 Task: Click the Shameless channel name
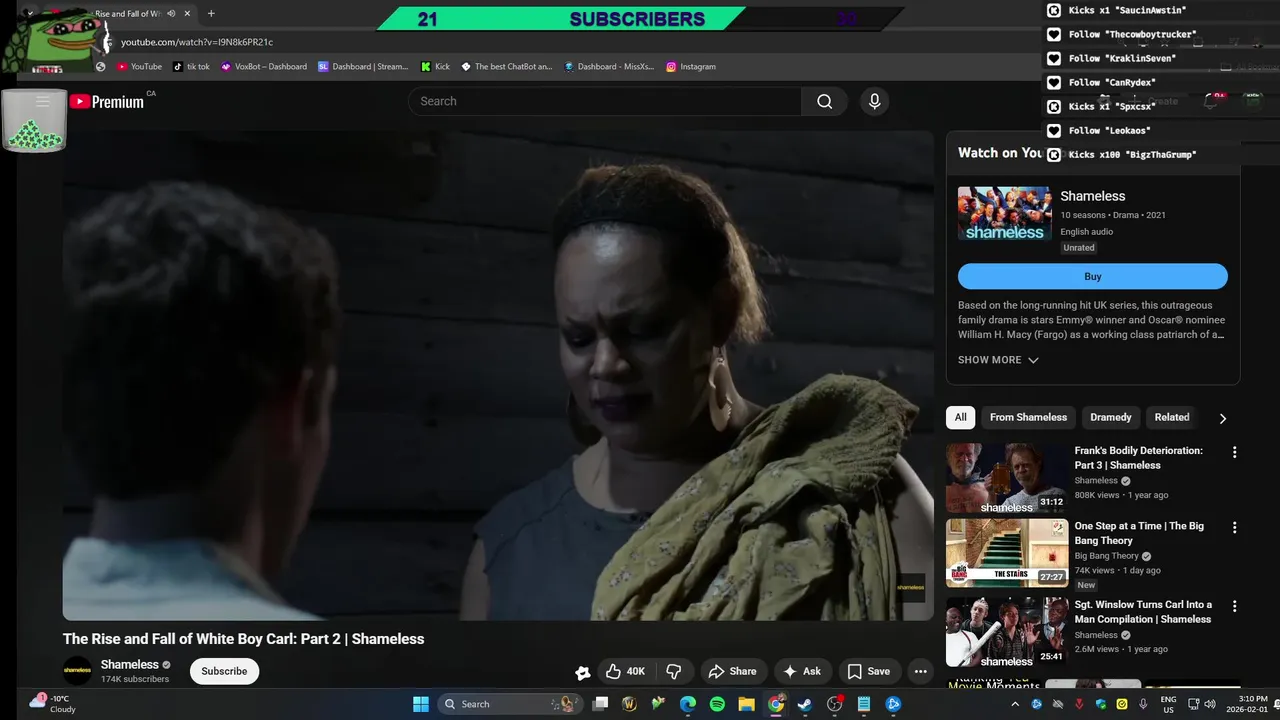(x=130, y=664)
